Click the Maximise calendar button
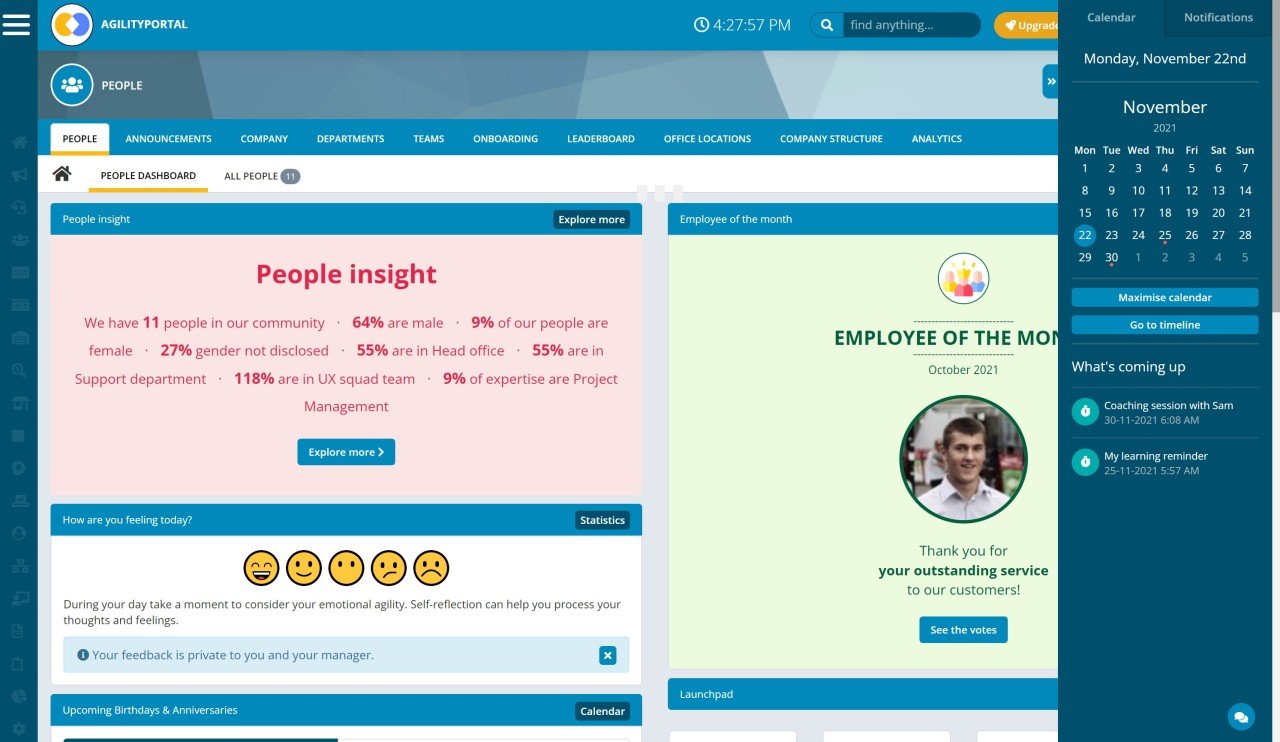 point(1164,297)
